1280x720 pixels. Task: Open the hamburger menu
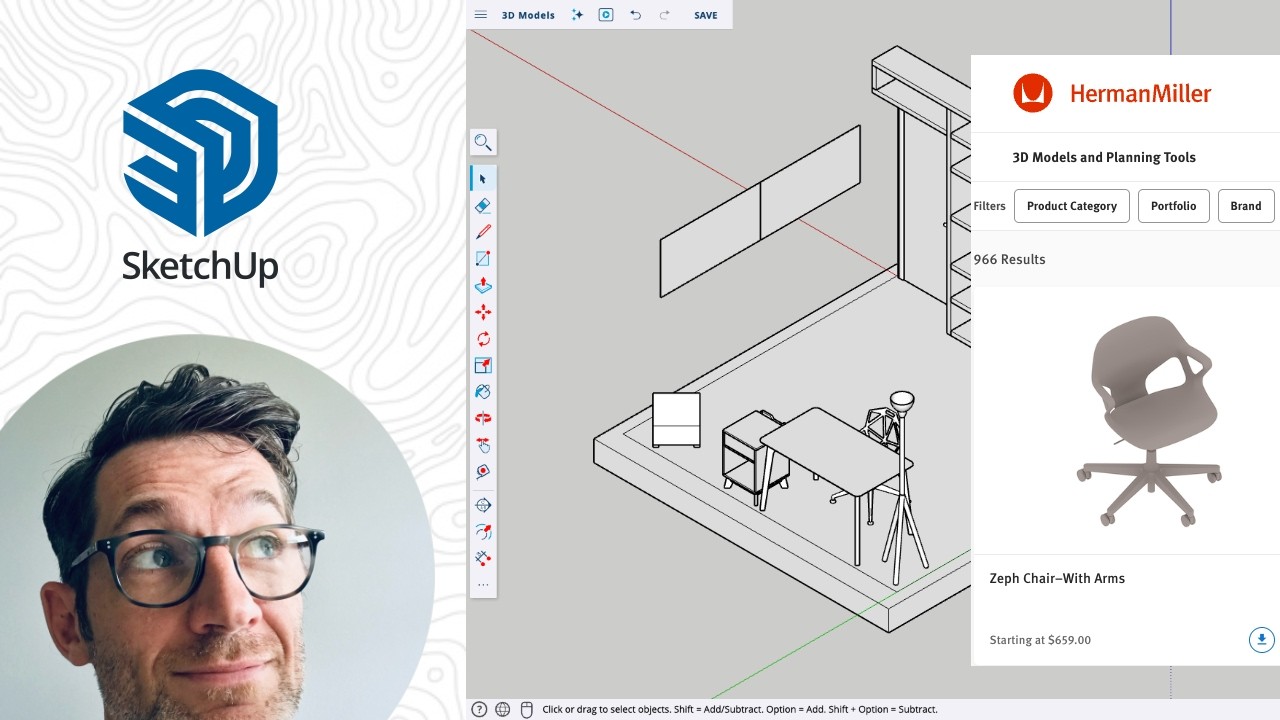click(481, 15)
